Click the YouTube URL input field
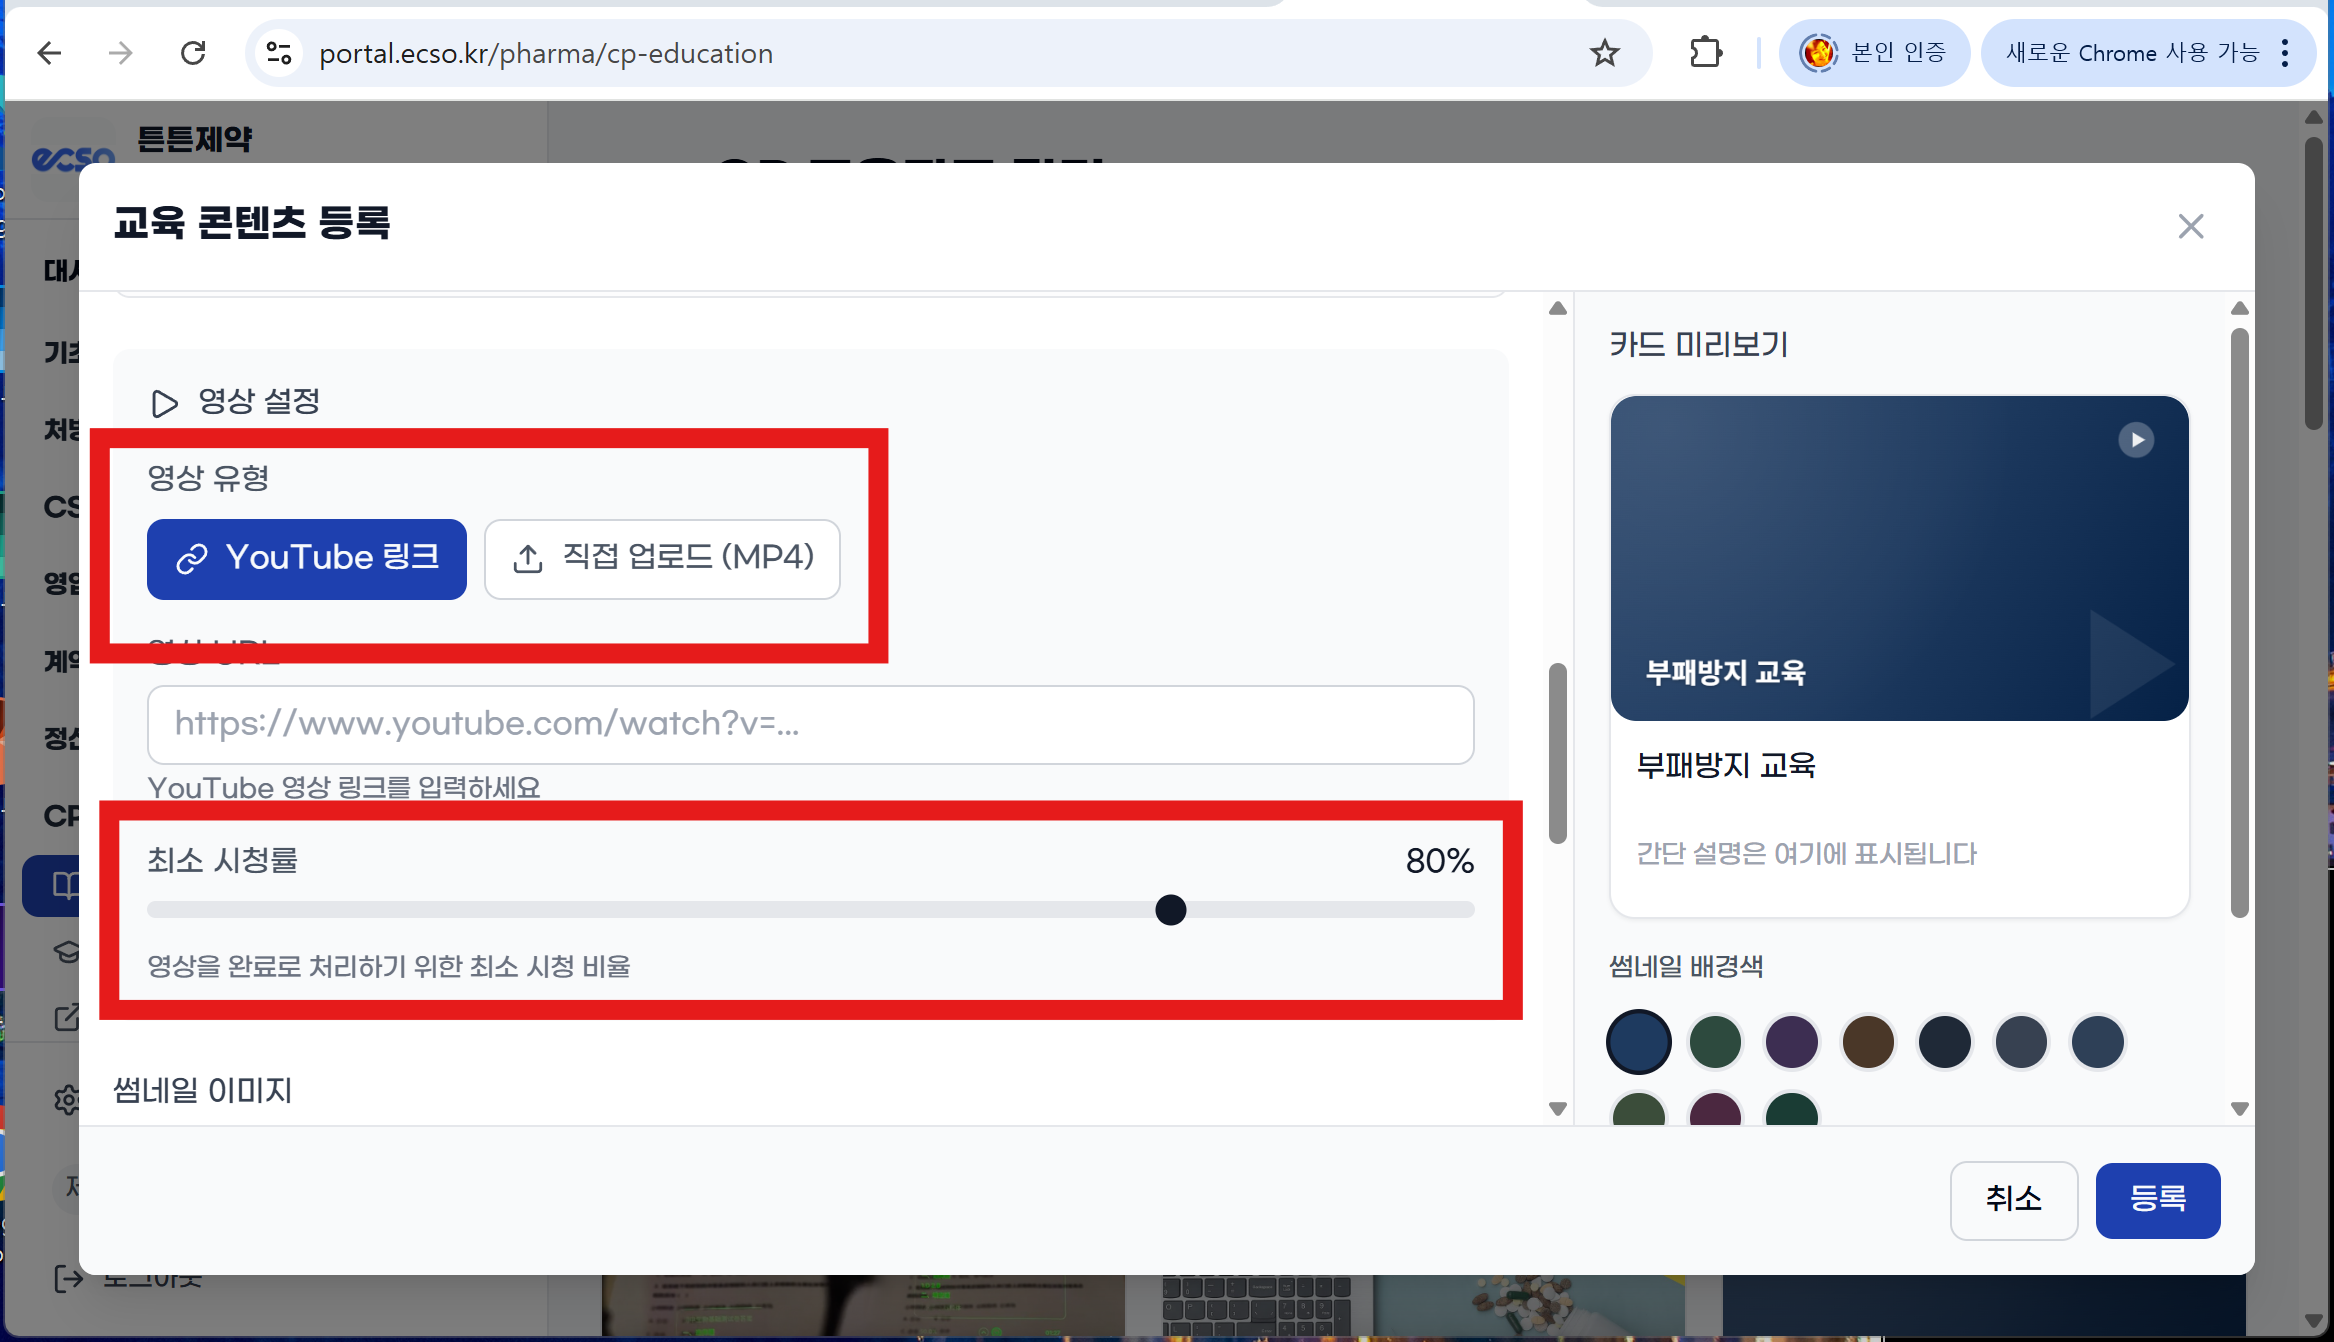This screenshot has width=2334, height=1342. point(810,724)
